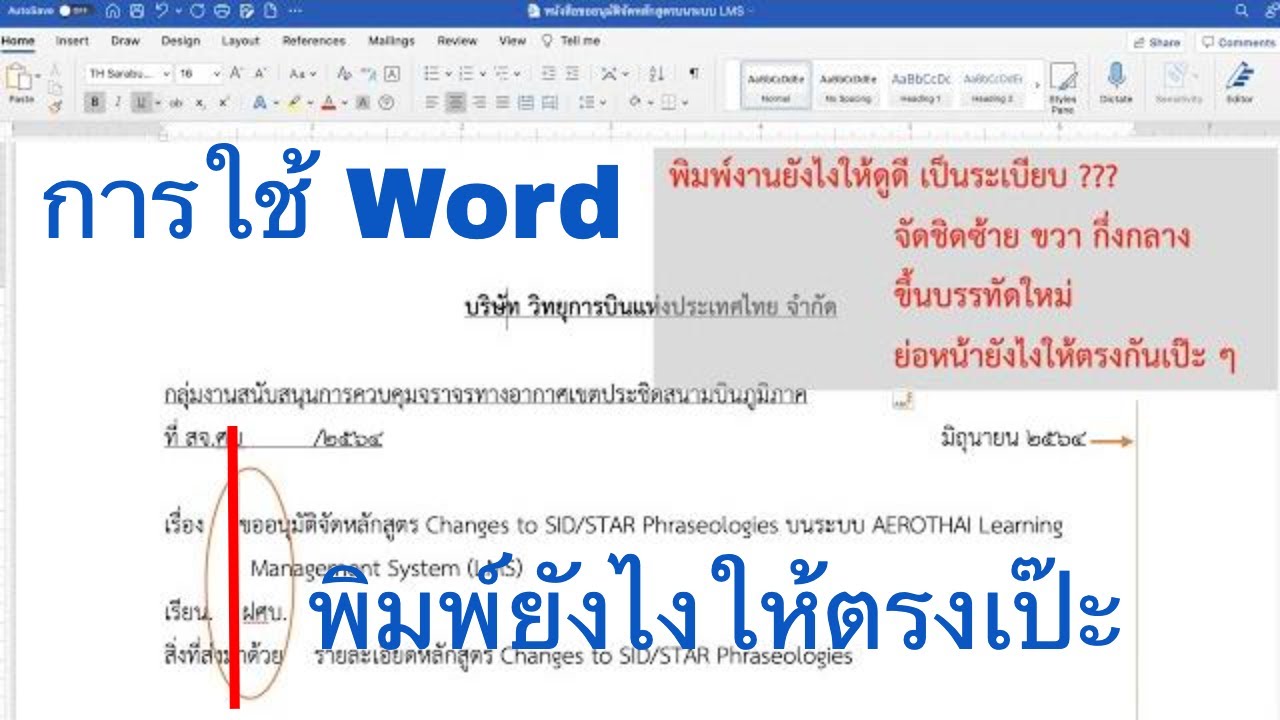The height and width of the screenshot is (720, 1280).
Task: Expand the styles gallery arrow
Action: (x=1035, y=86)
